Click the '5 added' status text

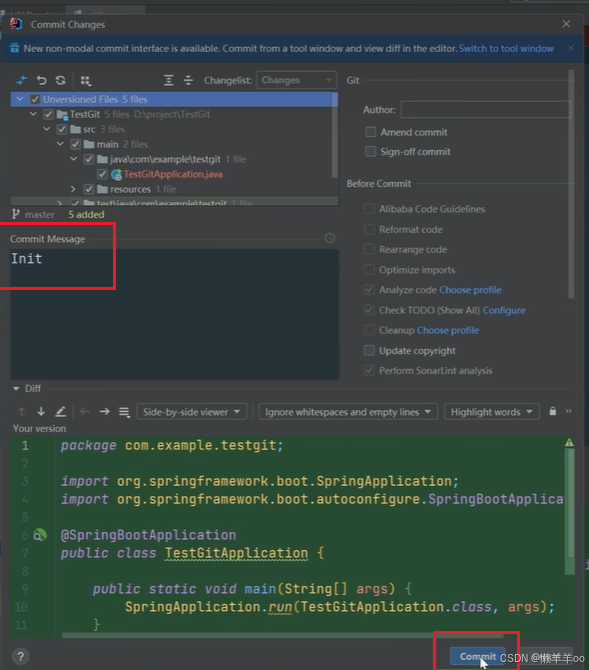86,215
